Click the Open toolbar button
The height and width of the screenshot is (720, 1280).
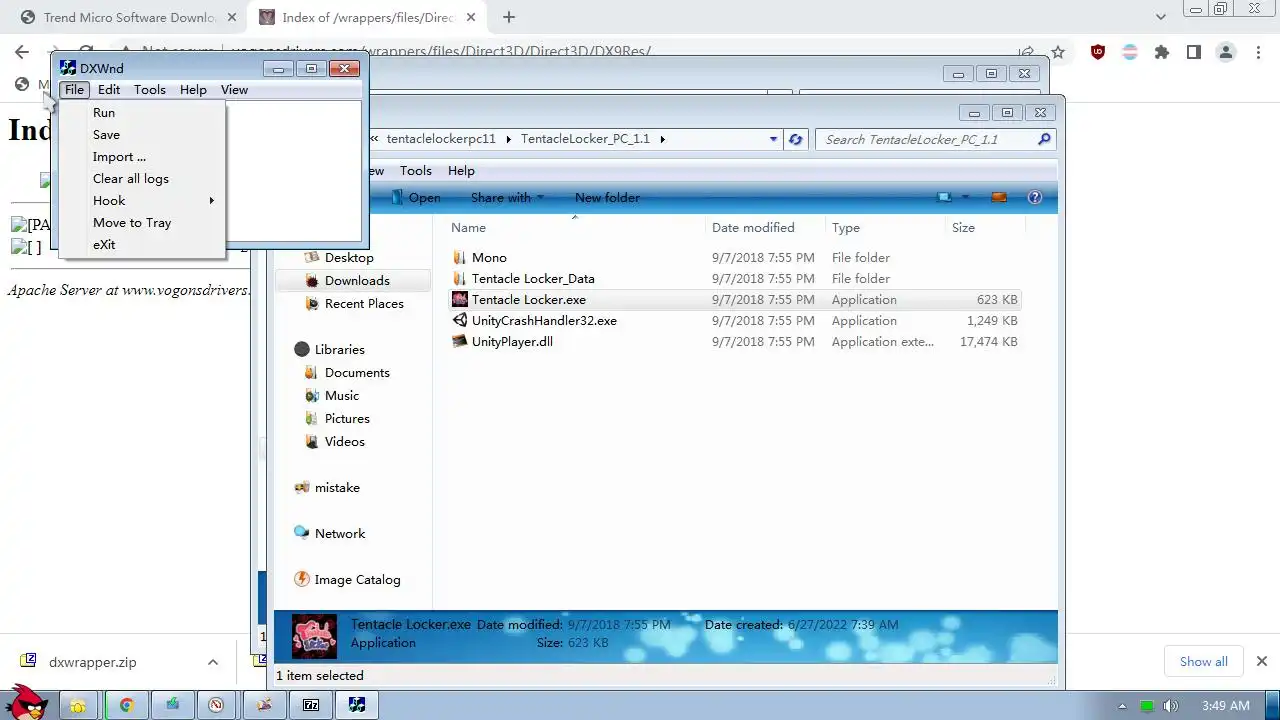415,198
